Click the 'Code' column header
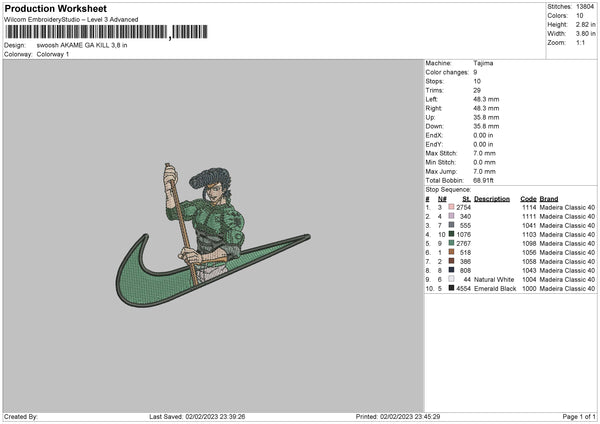Screen dimensions: 600x424 pos(528,199)
